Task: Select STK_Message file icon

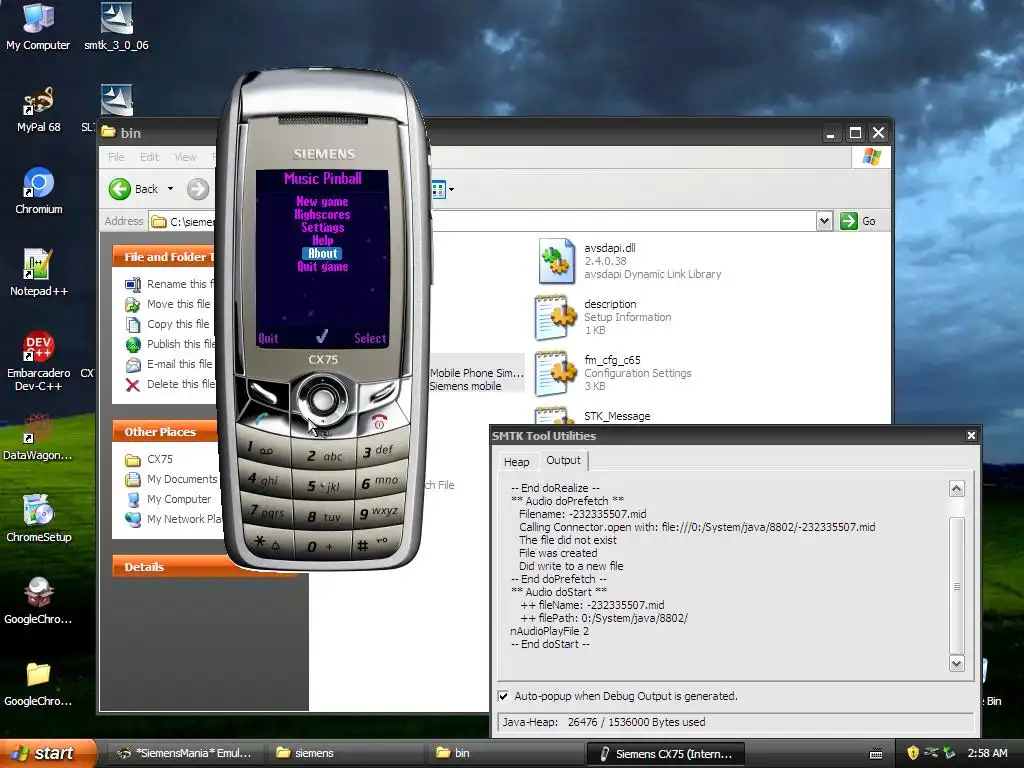Action: click(x=554, y=416)
